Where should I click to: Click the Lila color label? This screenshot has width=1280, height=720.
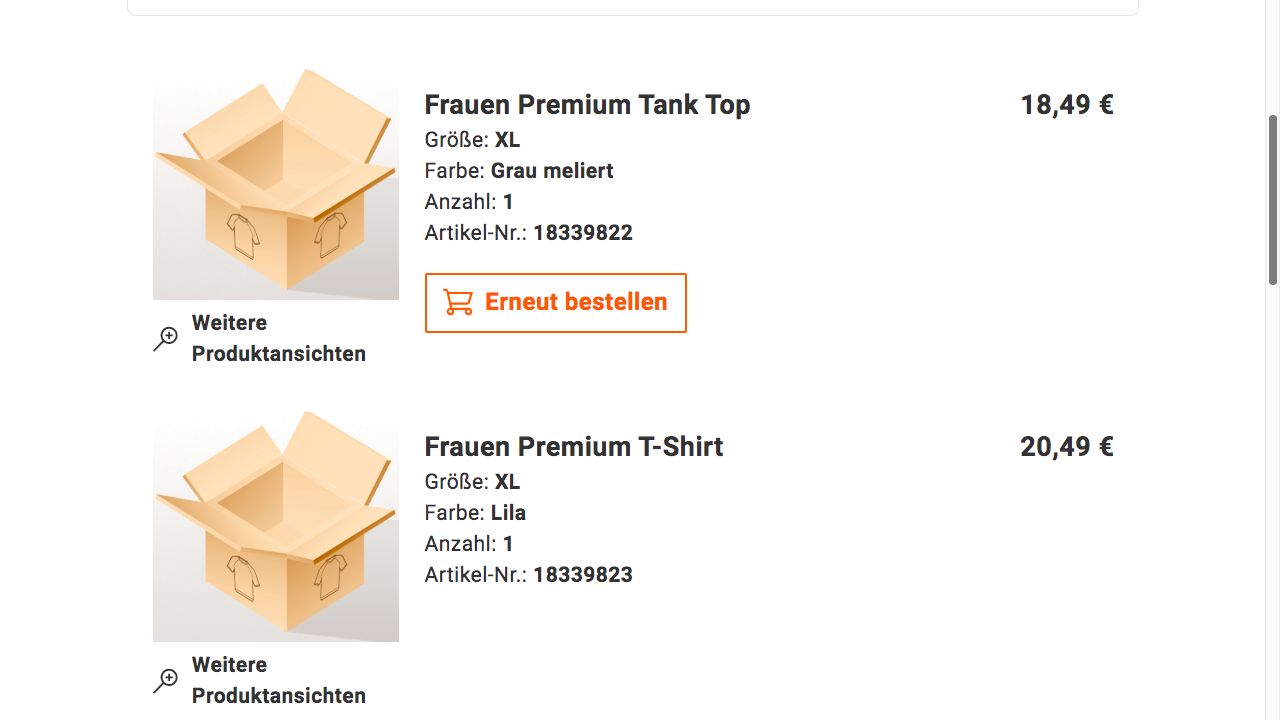pyautogui.click(x=508, y=513)
